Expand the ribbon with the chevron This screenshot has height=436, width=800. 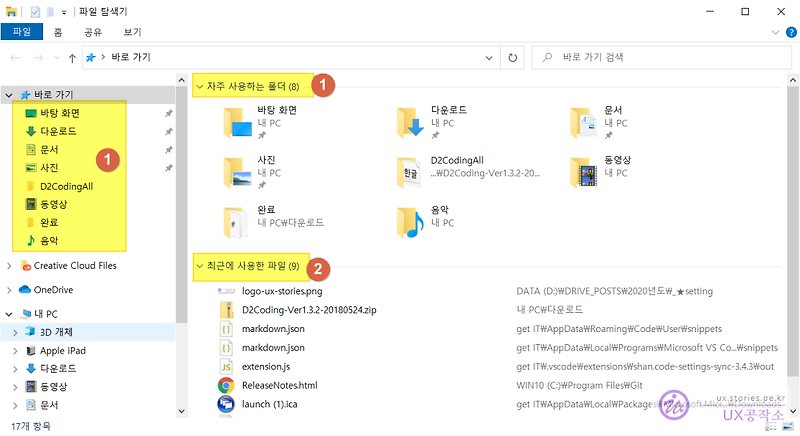776,32
